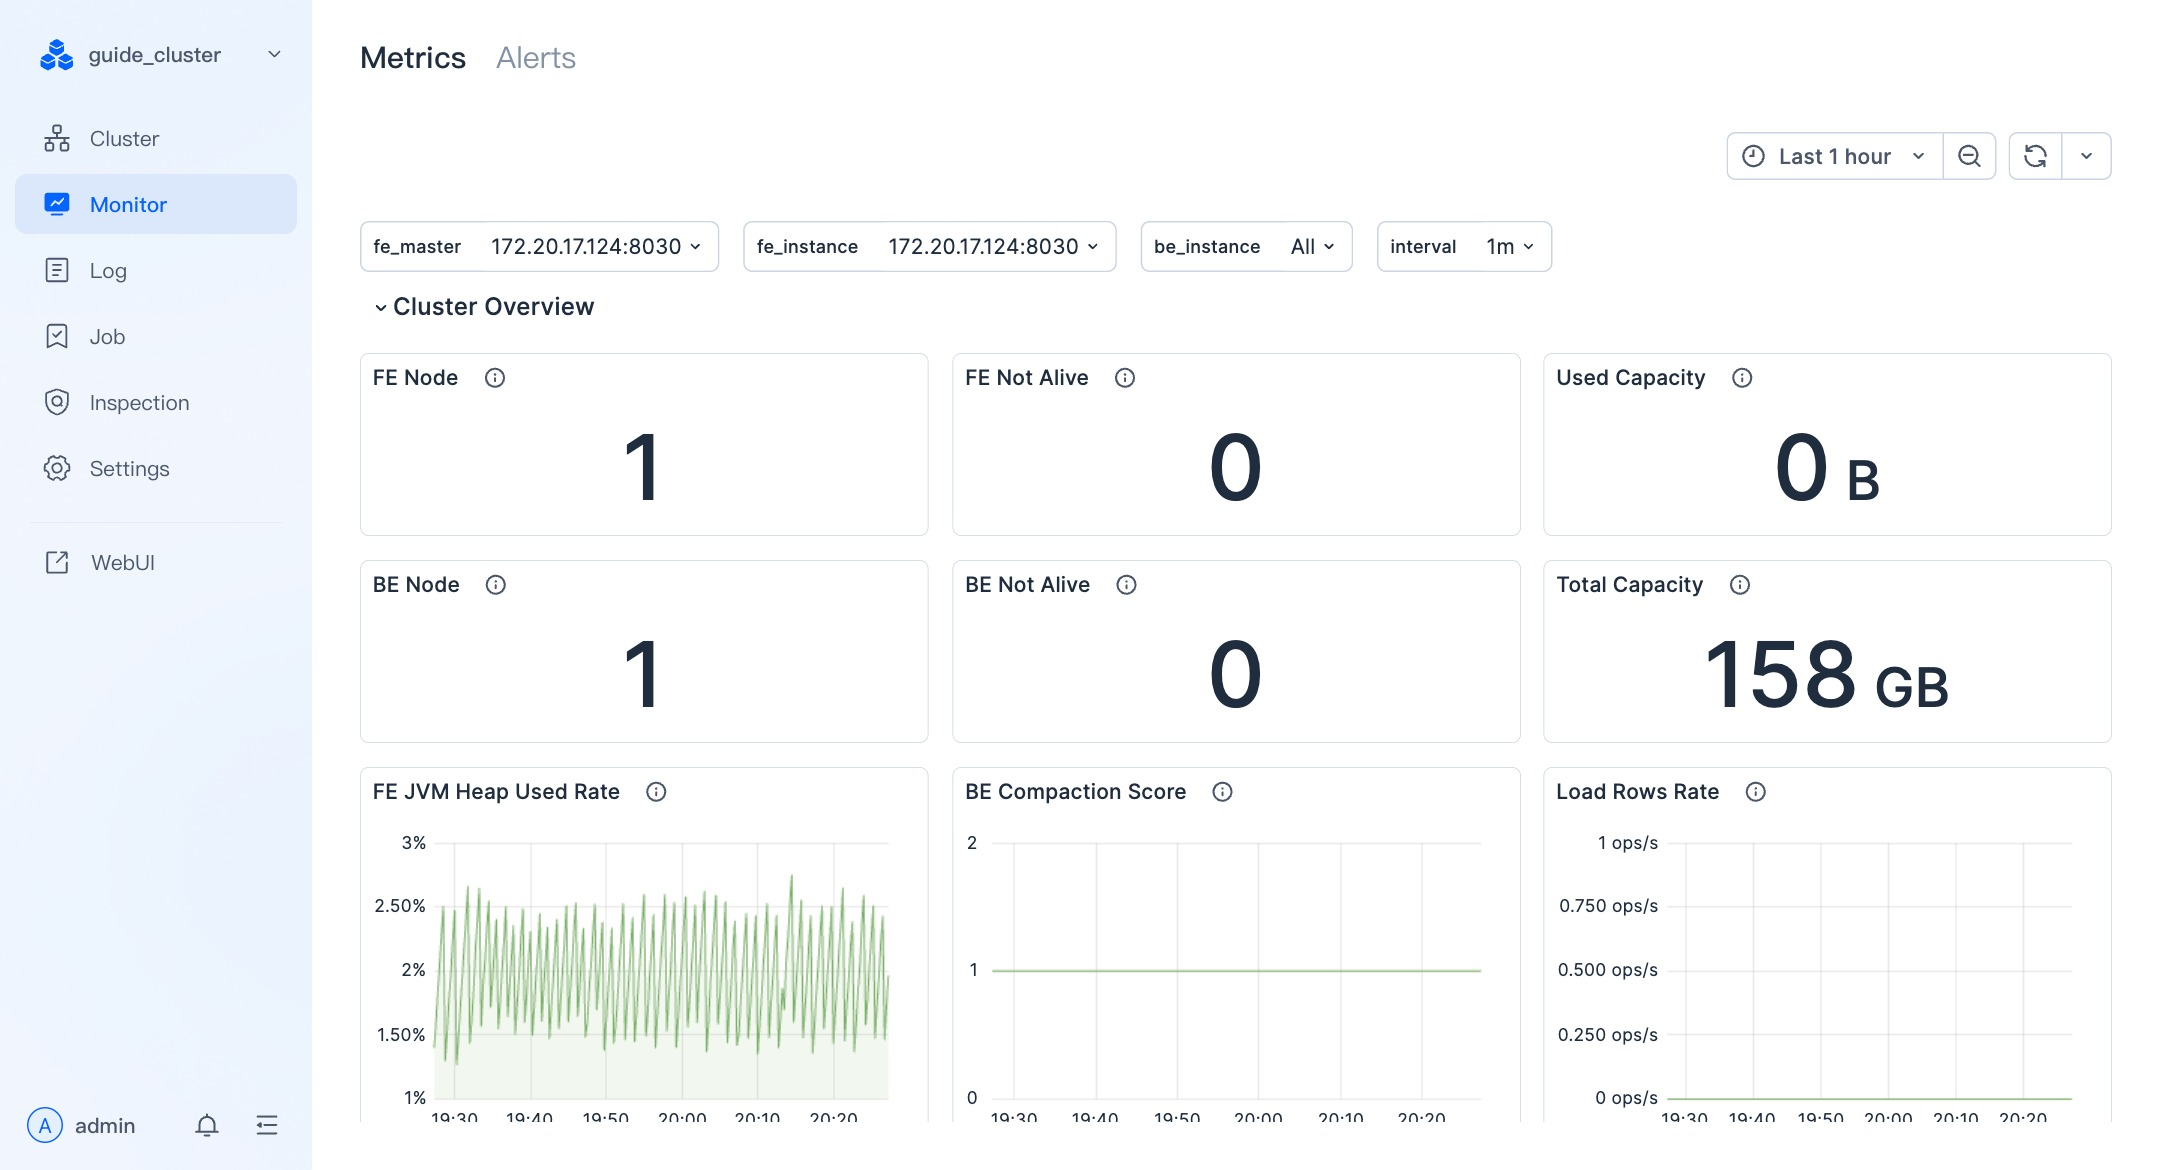Click the guide_cluster logo icon
This screenshot has width=2160, height=1170.
click(x=56, y=55)
